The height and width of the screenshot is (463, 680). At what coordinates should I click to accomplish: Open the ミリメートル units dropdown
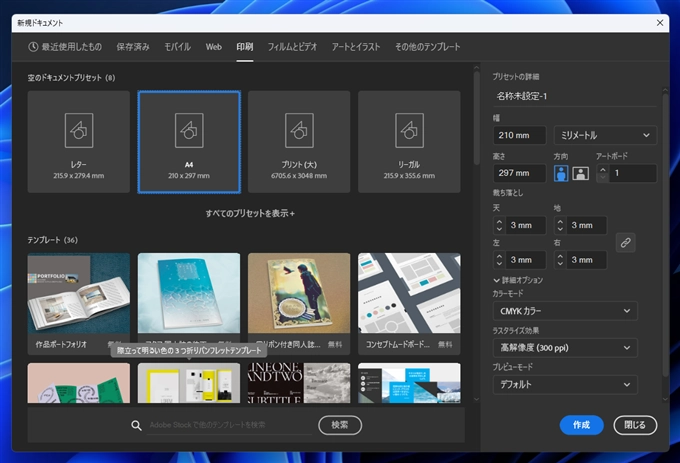point(605,135)
